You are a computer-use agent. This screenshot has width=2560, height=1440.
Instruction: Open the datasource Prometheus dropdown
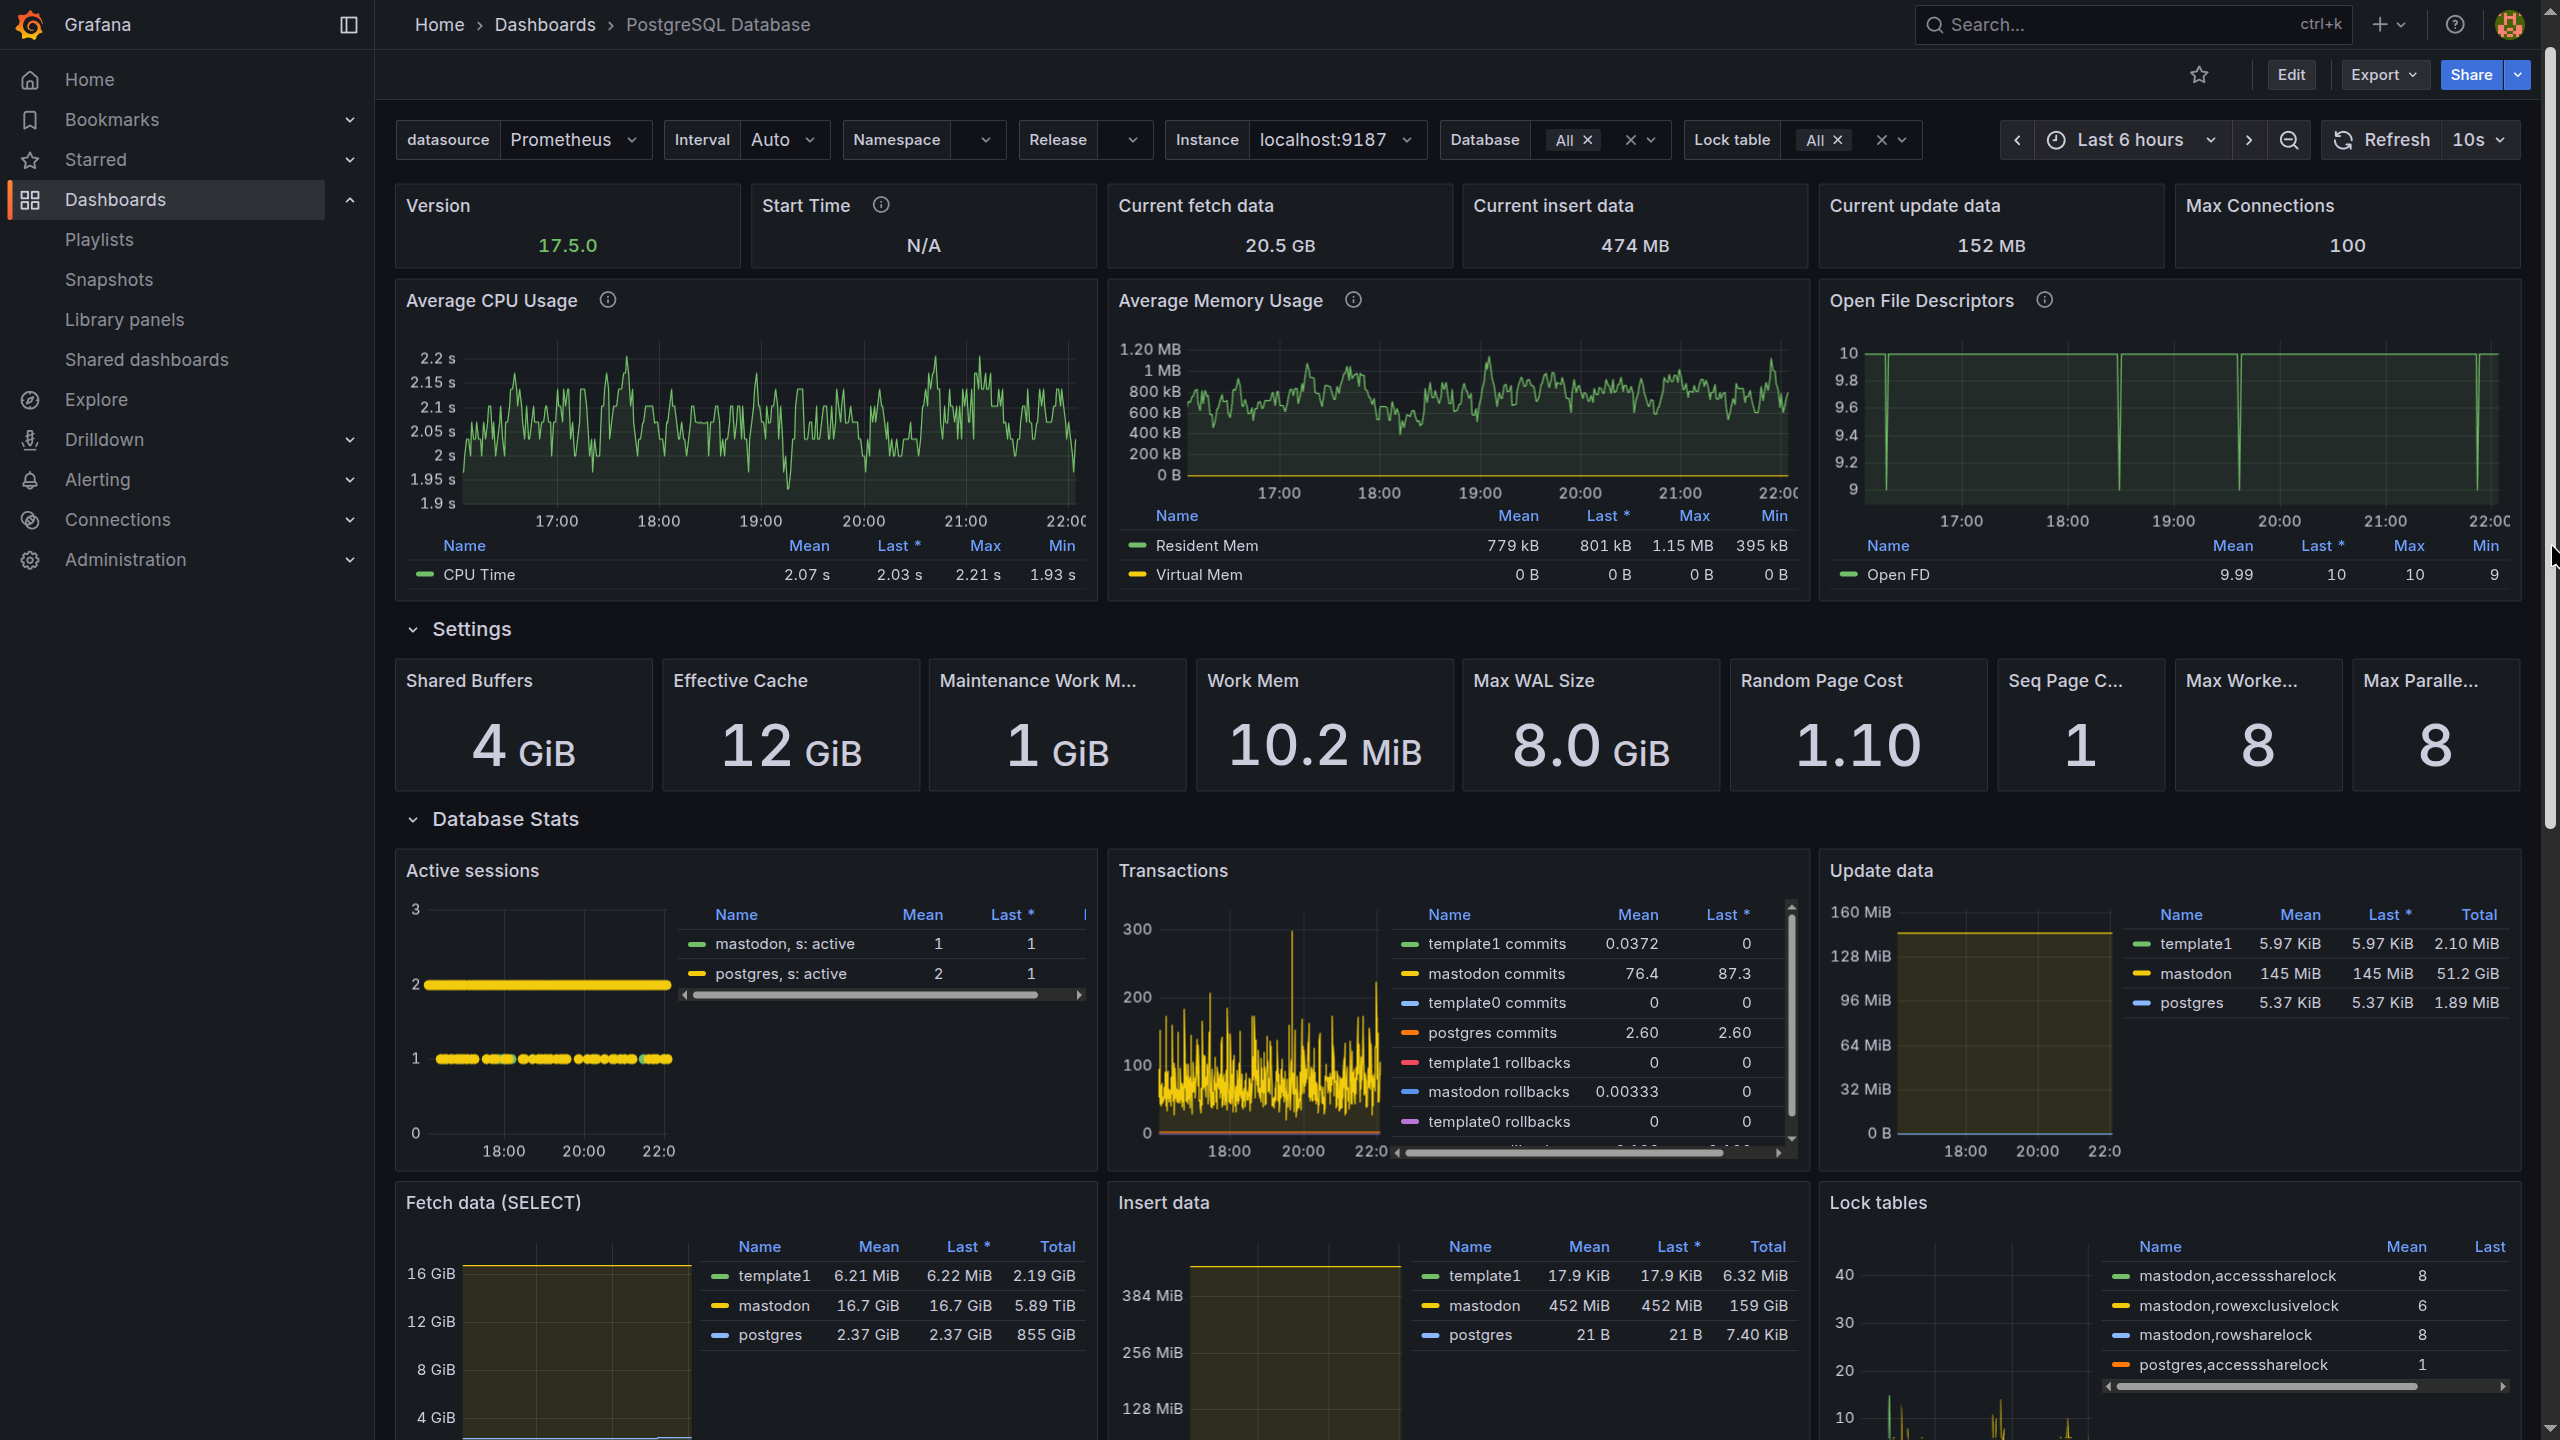pyautogui.click(x=574, y=140)
